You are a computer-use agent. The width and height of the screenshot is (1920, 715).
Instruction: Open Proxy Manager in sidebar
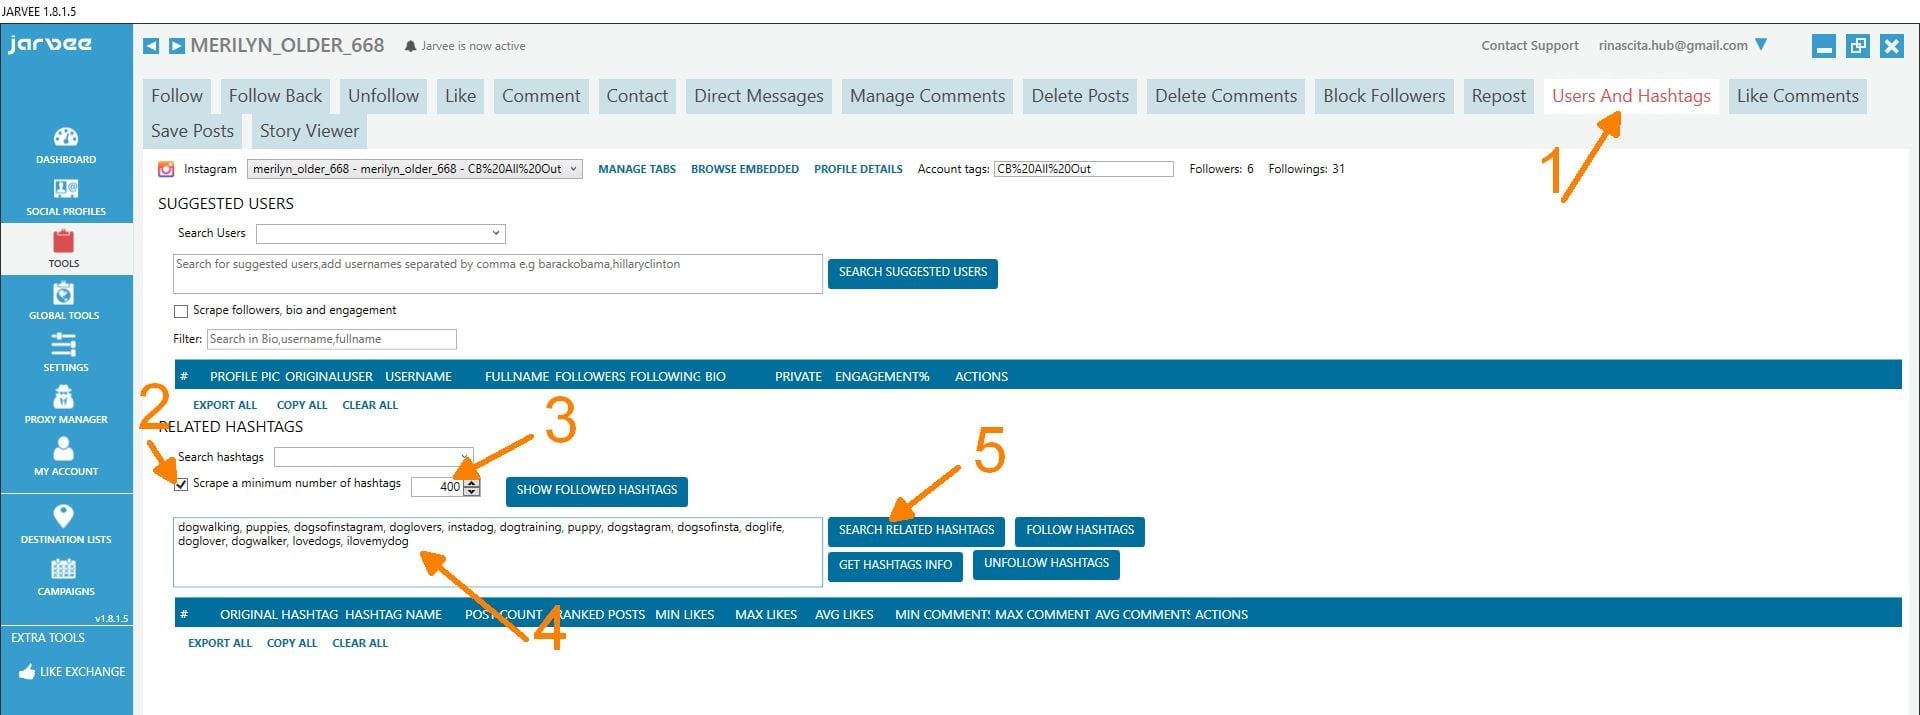point(66,405)
